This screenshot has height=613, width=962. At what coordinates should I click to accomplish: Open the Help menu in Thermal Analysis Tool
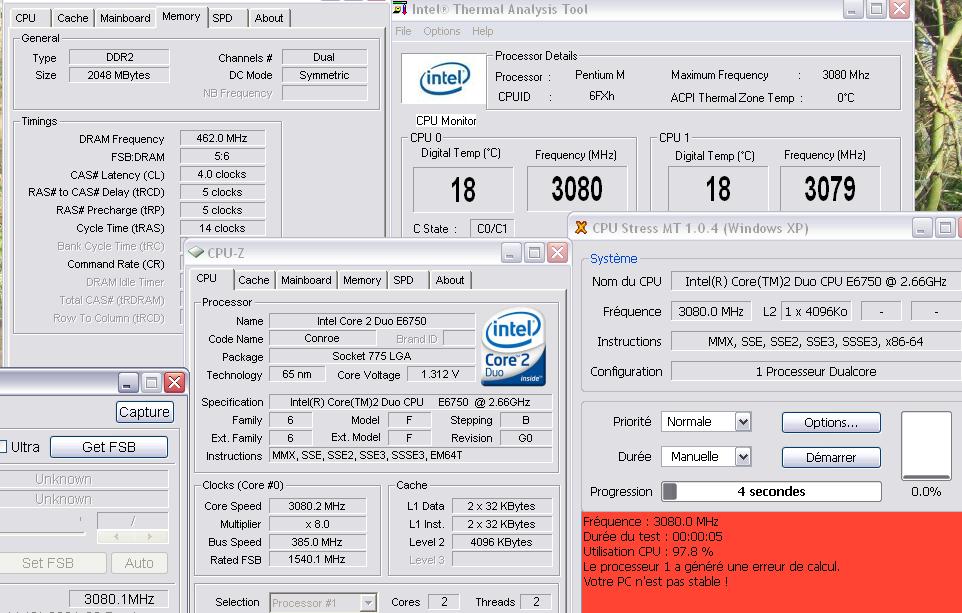482,31
